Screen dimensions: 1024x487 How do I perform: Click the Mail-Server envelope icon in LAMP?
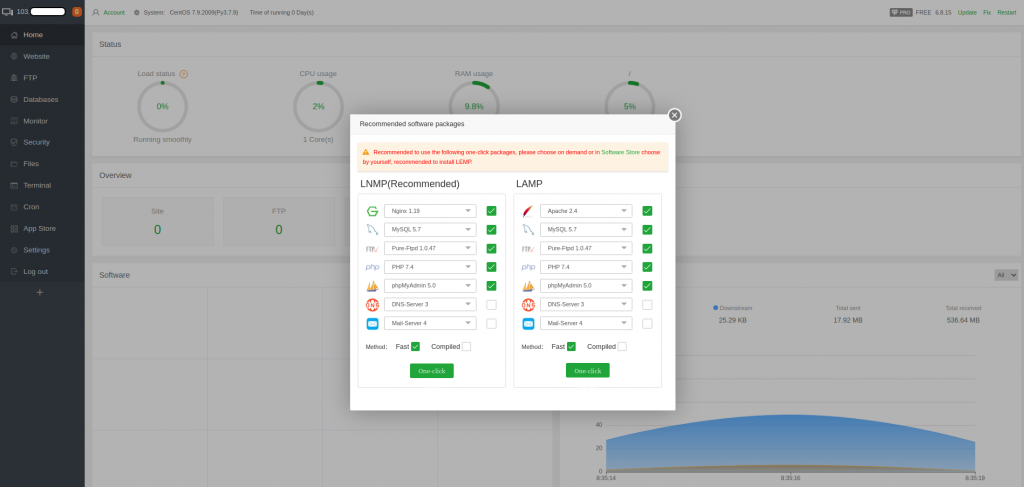pos(528,323)
